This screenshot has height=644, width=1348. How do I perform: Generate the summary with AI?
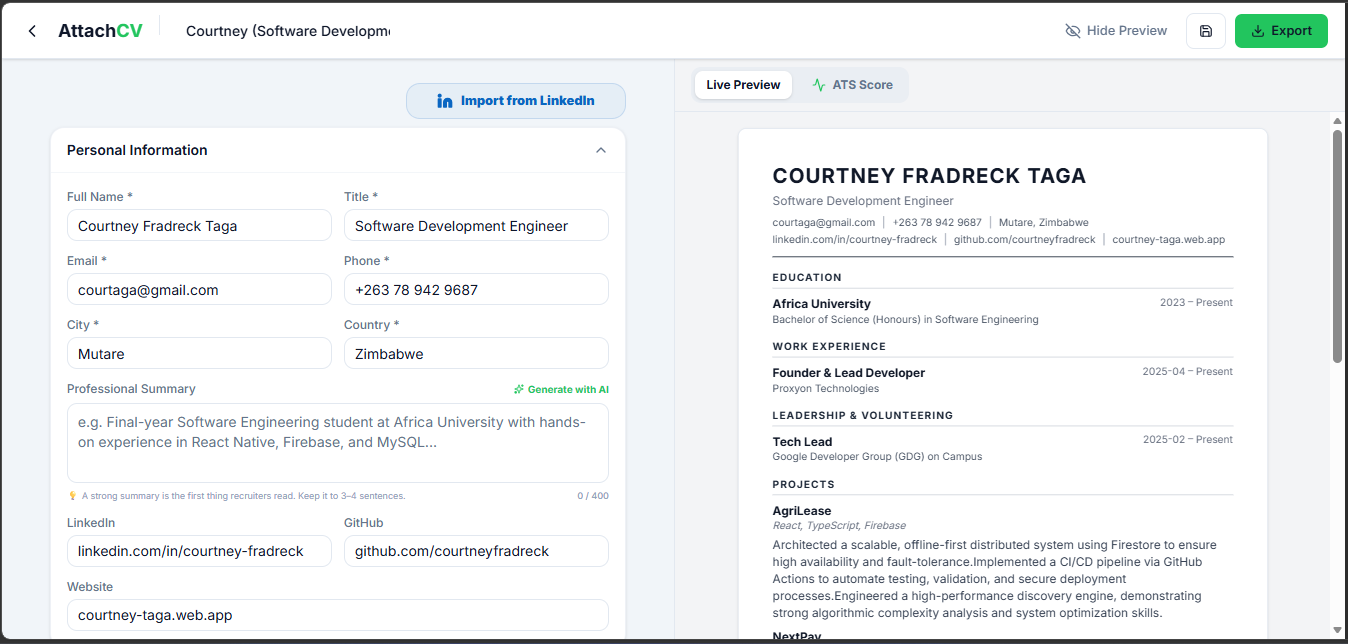tap(561, 389)
